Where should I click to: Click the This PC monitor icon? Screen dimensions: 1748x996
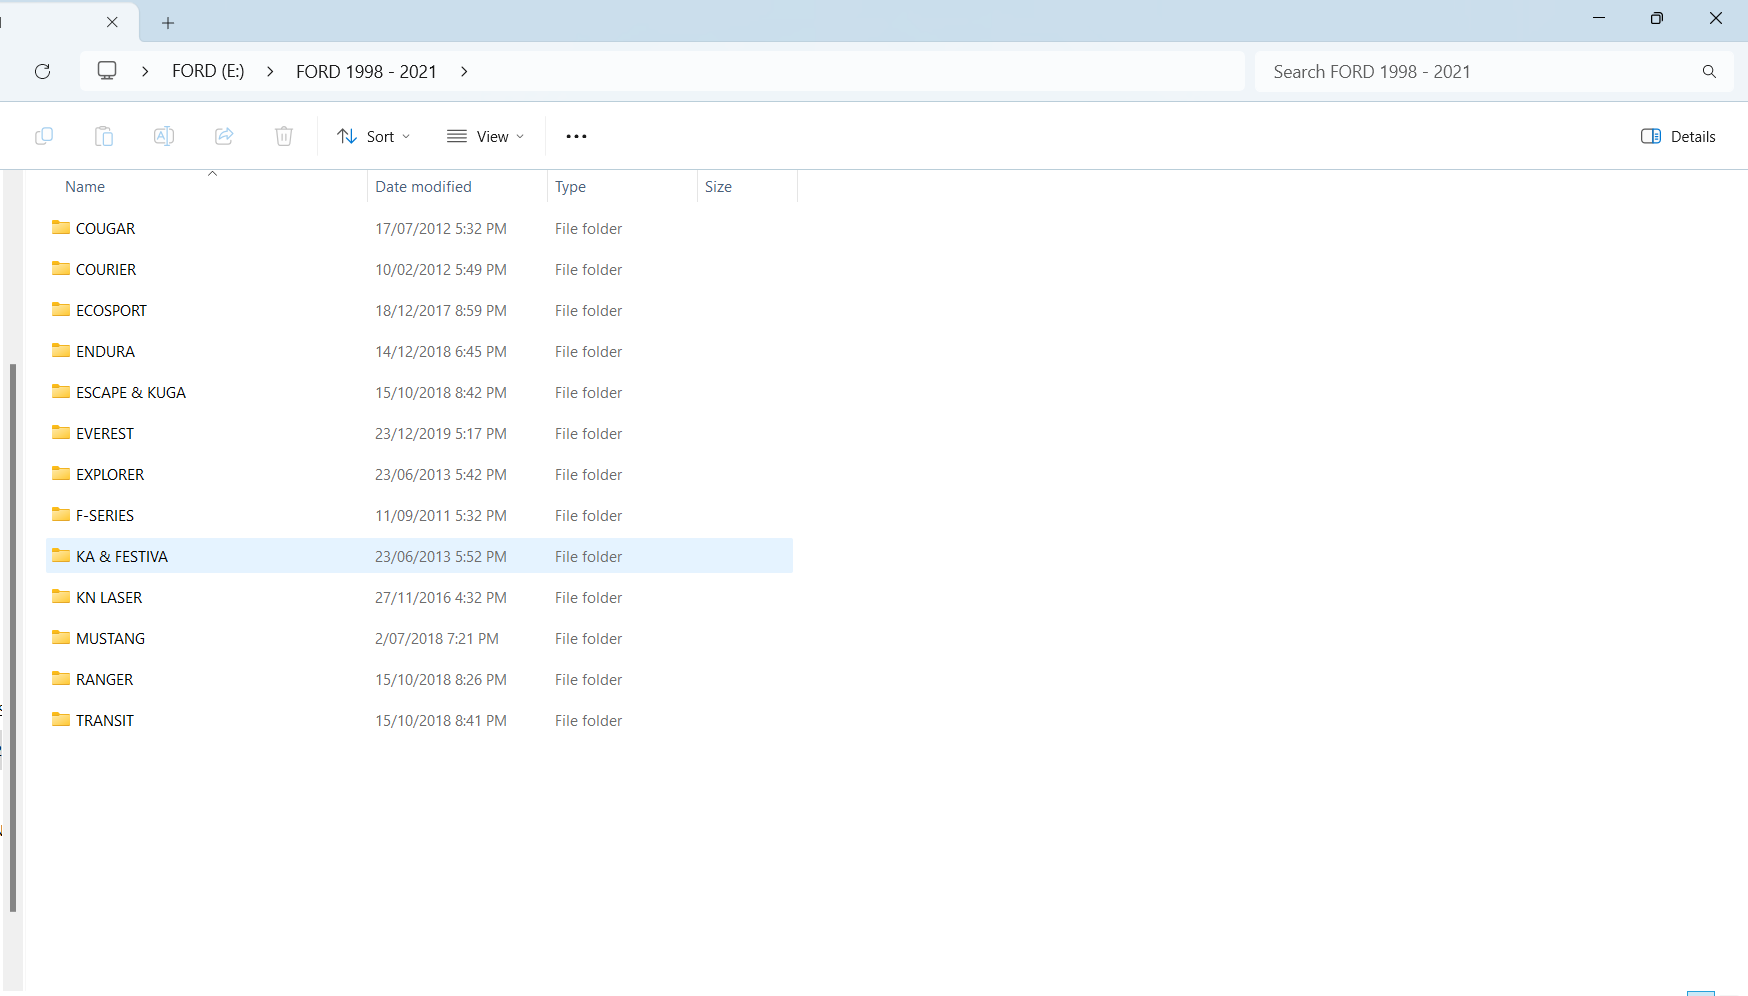(x=107, y=71)
